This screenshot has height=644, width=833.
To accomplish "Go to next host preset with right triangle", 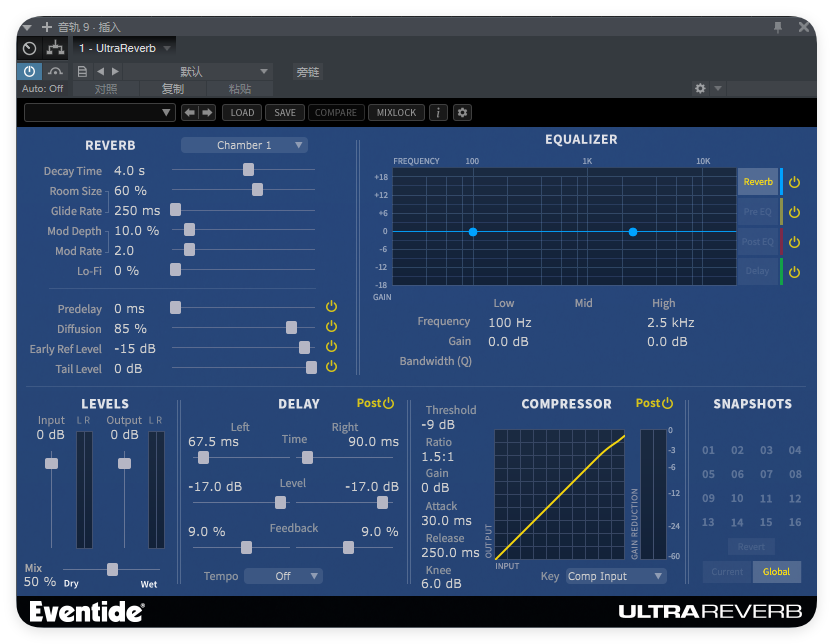I will click(x=115, y=71).
